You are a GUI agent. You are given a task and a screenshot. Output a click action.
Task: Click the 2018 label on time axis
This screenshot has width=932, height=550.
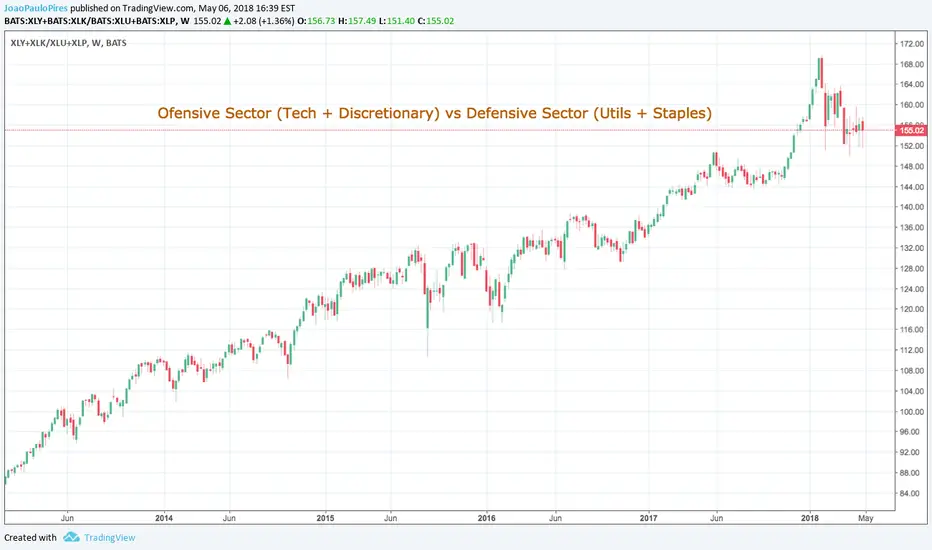pyautogui.click(x=810, y=518)
